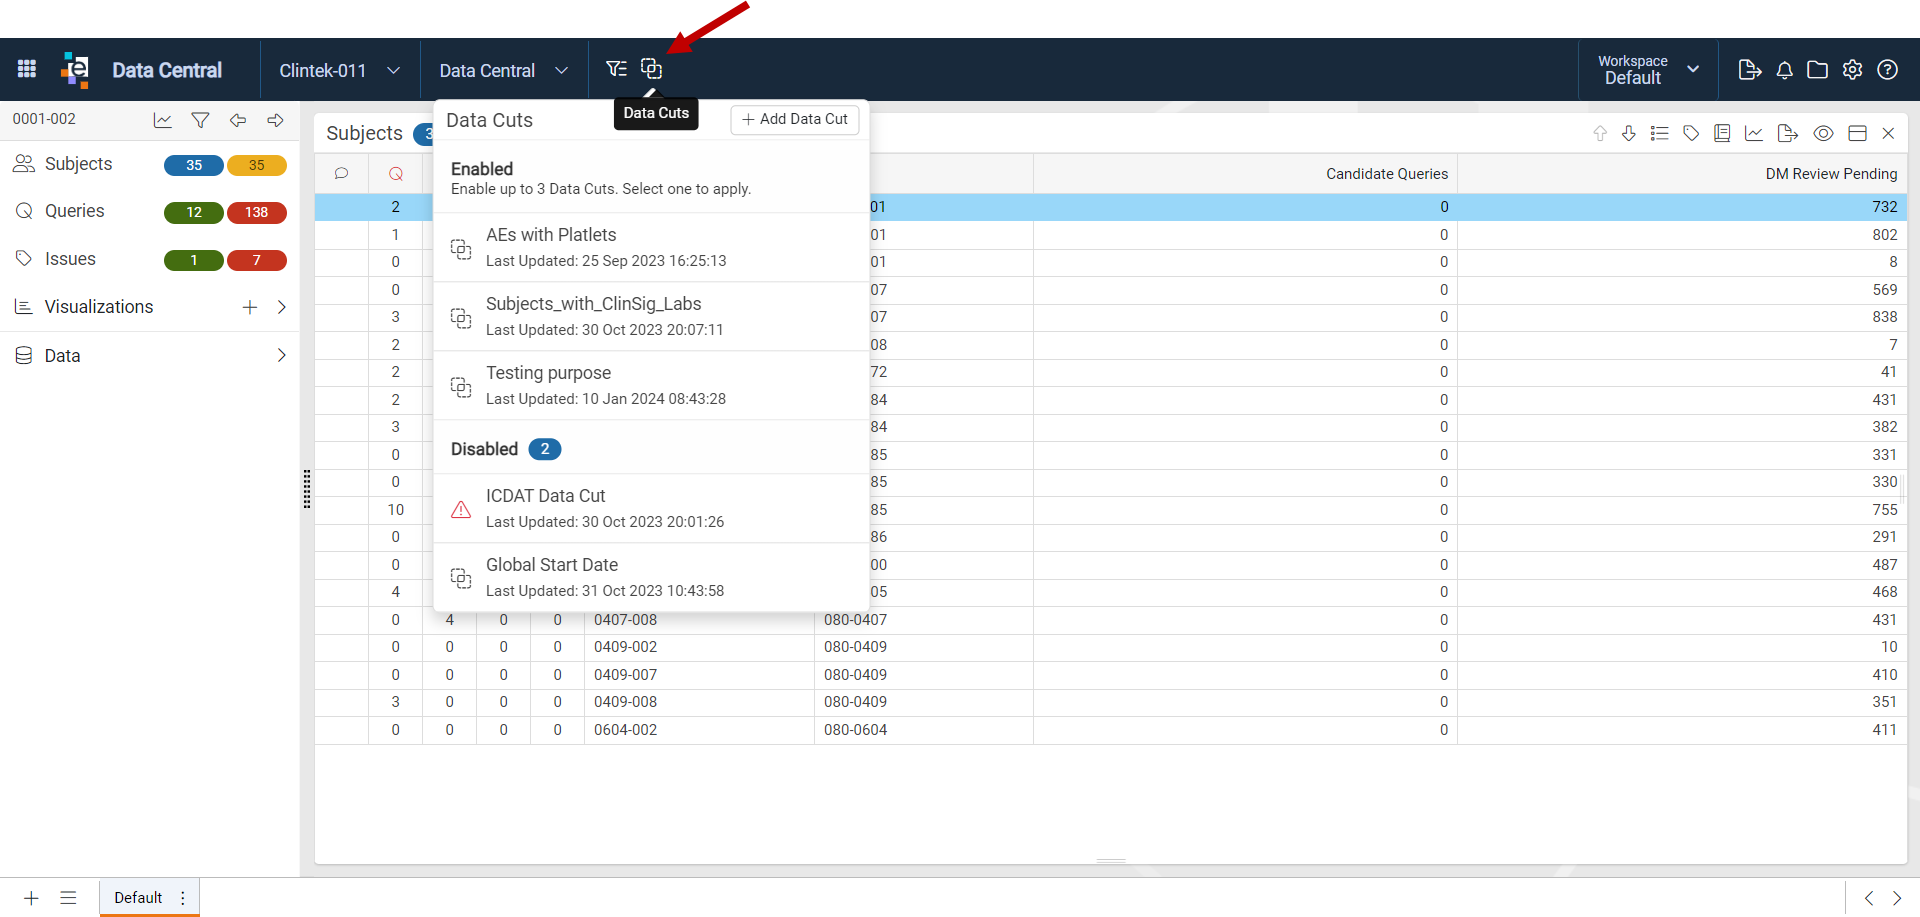Open settings gear
1920x917 pixels.
(1853, 70)
